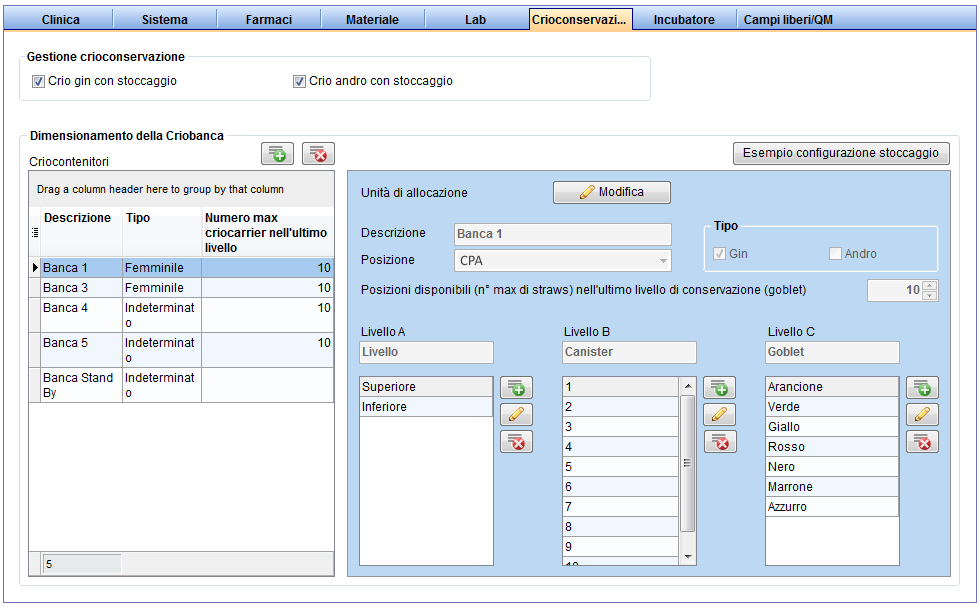
Task: Switch to the Farmaci tab
Action: pos(269,19)
